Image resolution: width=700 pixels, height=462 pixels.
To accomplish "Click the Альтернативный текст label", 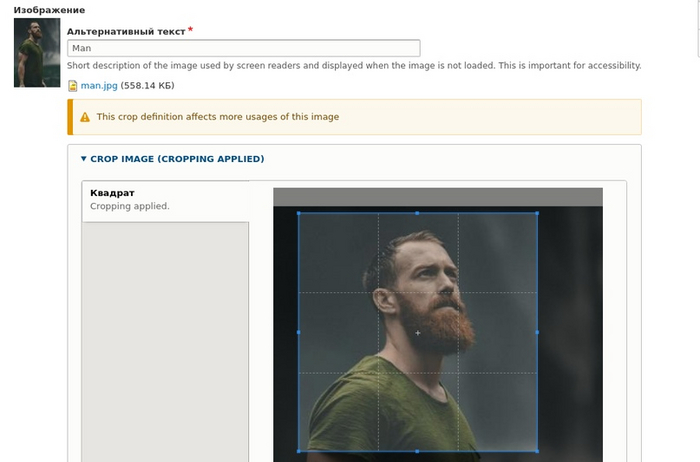I will pos(126,31).
